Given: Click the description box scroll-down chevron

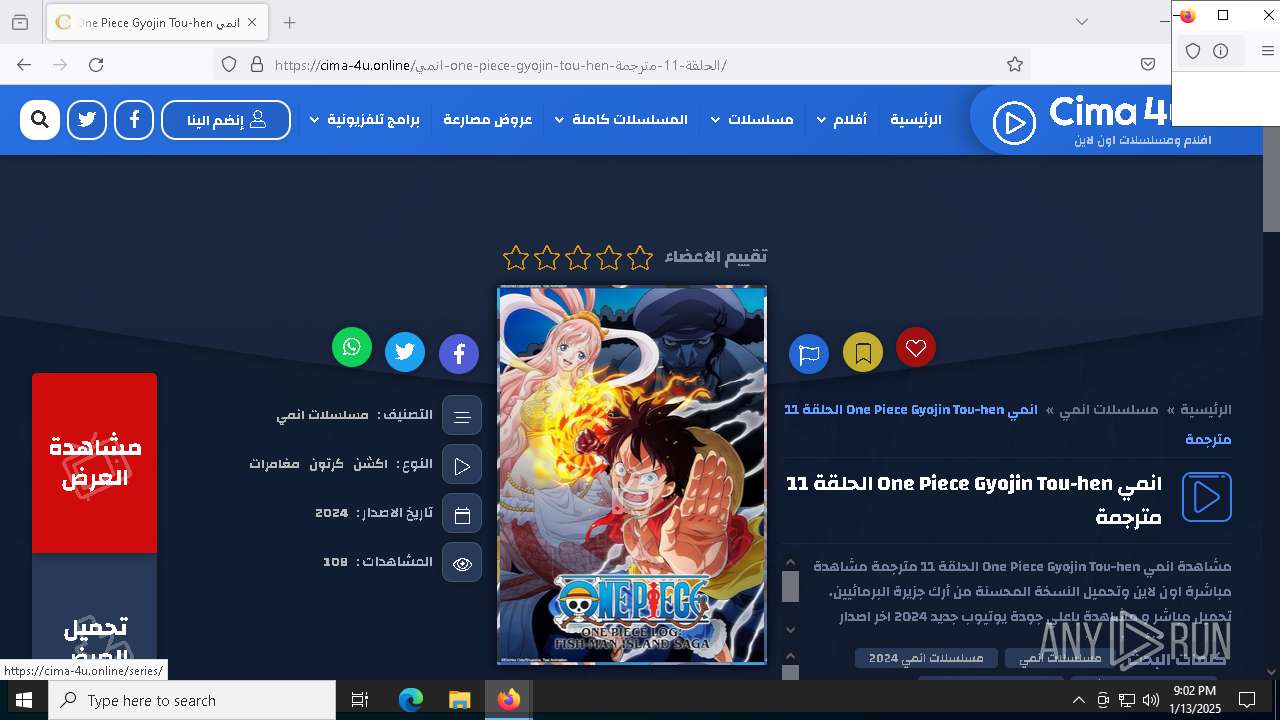Looking at the screenshot, I should tap(790, 629).
